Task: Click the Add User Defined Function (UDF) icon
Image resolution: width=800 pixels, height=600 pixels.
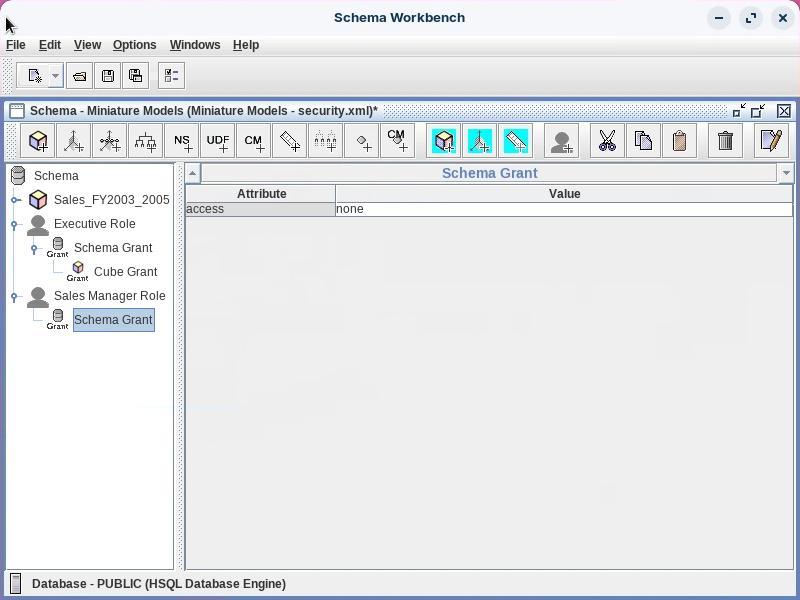Action: 218,141
